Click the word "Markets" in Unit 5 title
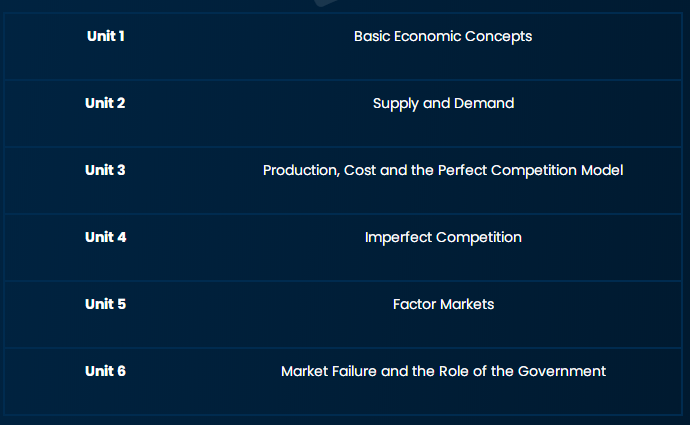The width and height of the screenshot is (690, 425). (x=467, y=304)
